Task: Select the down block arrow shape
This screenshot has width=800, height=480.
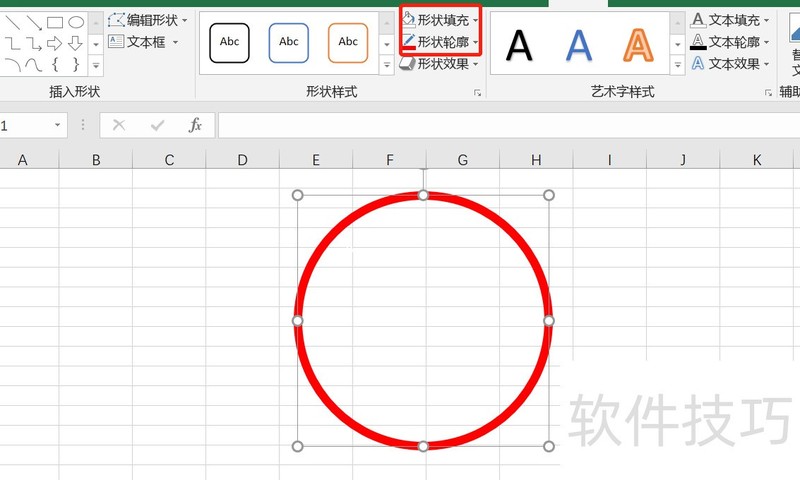Action: tap(76, 43)
